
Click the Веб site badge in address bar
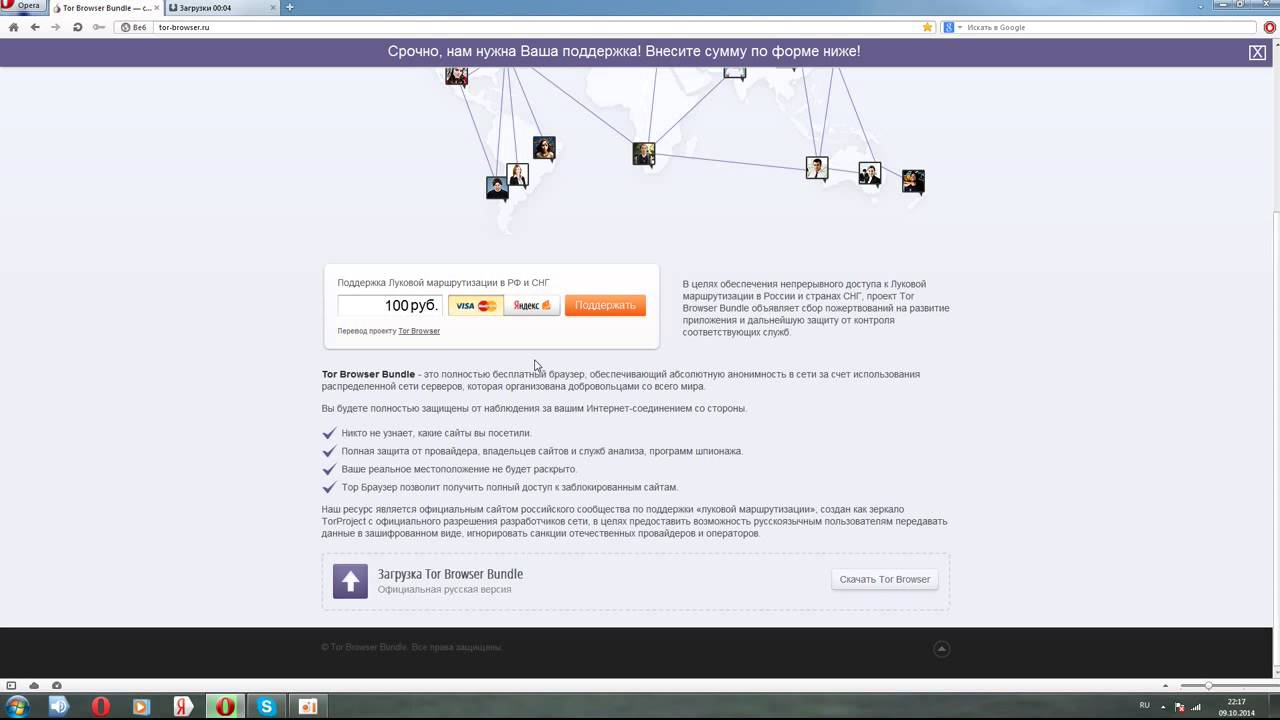pyautogui.click(x=134, y=27)
